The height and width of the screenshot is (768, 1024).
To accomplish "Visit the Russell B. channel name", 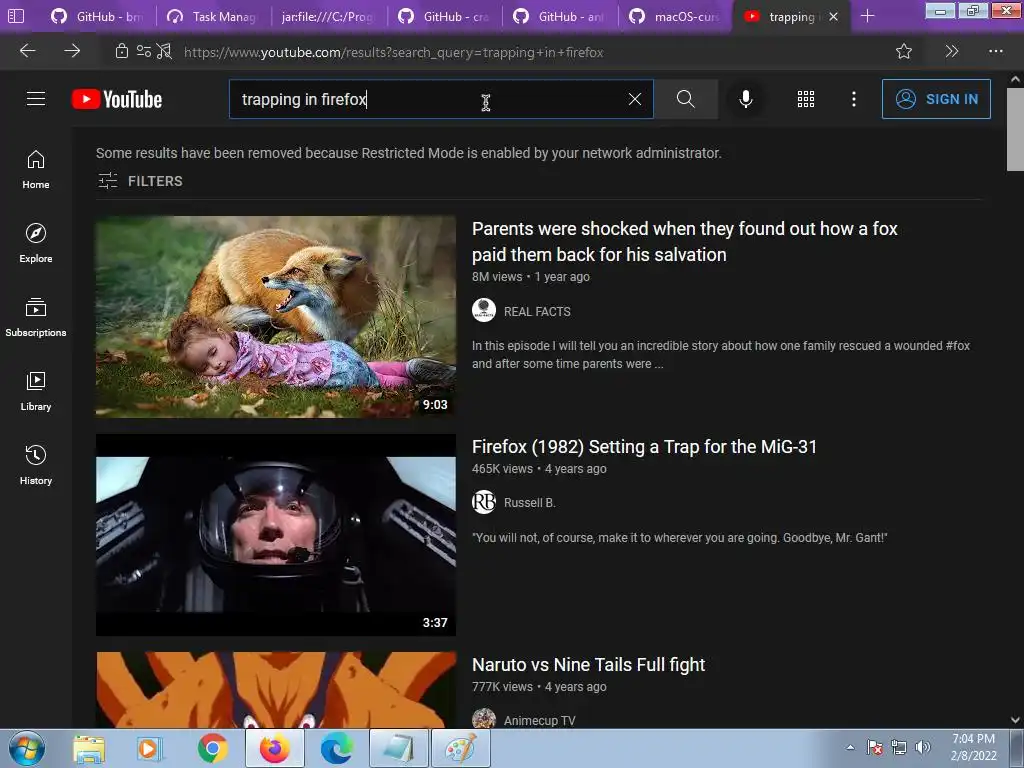I will [x=530, y=503].
